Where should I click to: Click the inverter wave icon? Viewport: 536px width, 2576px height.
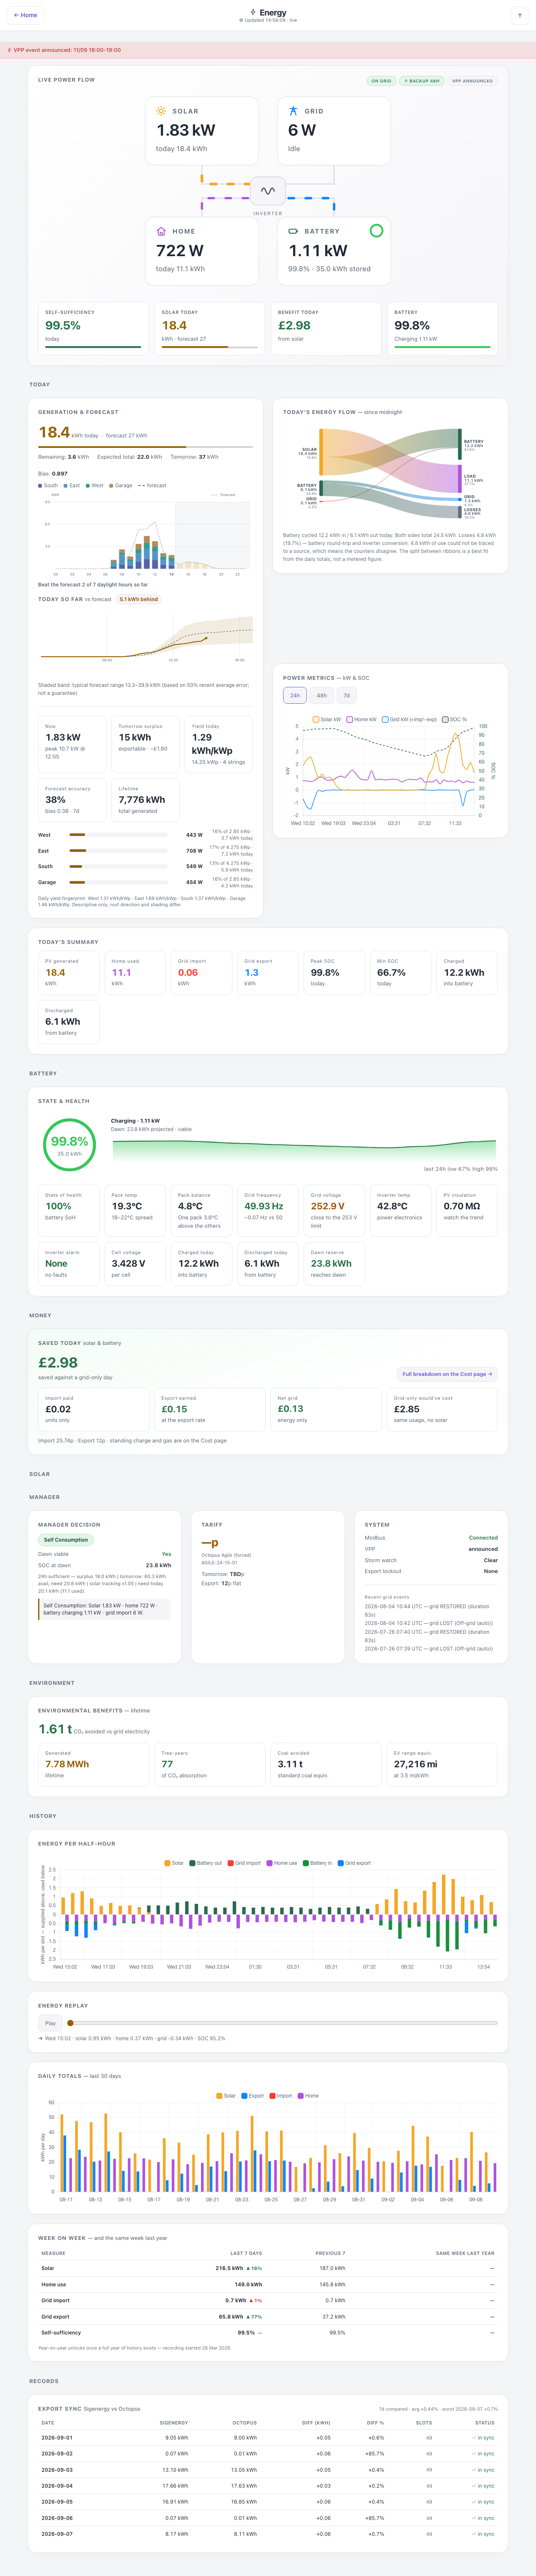pyautogui.click(x=268, y=191)
